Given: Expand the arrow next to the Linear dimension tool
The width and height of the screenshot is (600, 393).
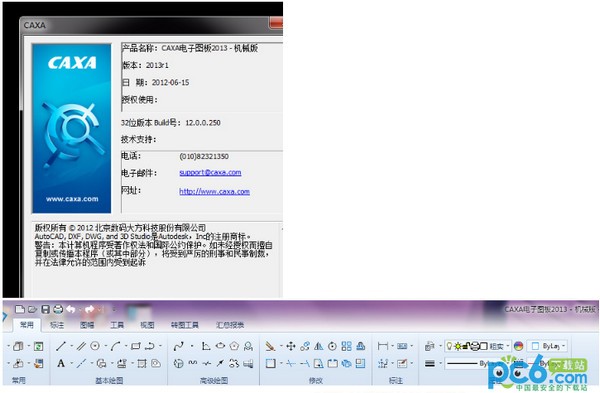Looking at the screenshot, I should pos(393,346).
